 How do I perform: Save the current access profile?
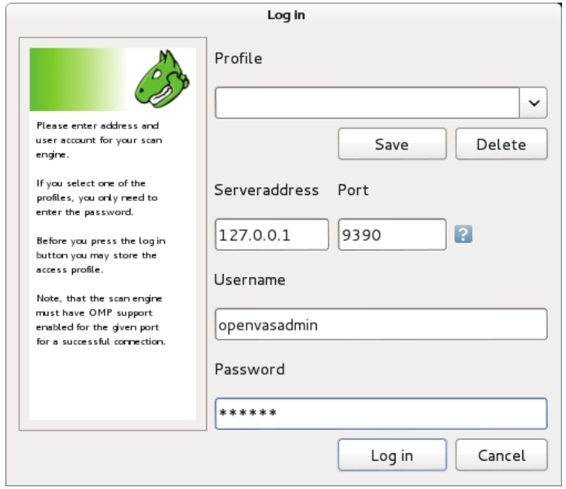click(x=392, y=144)
